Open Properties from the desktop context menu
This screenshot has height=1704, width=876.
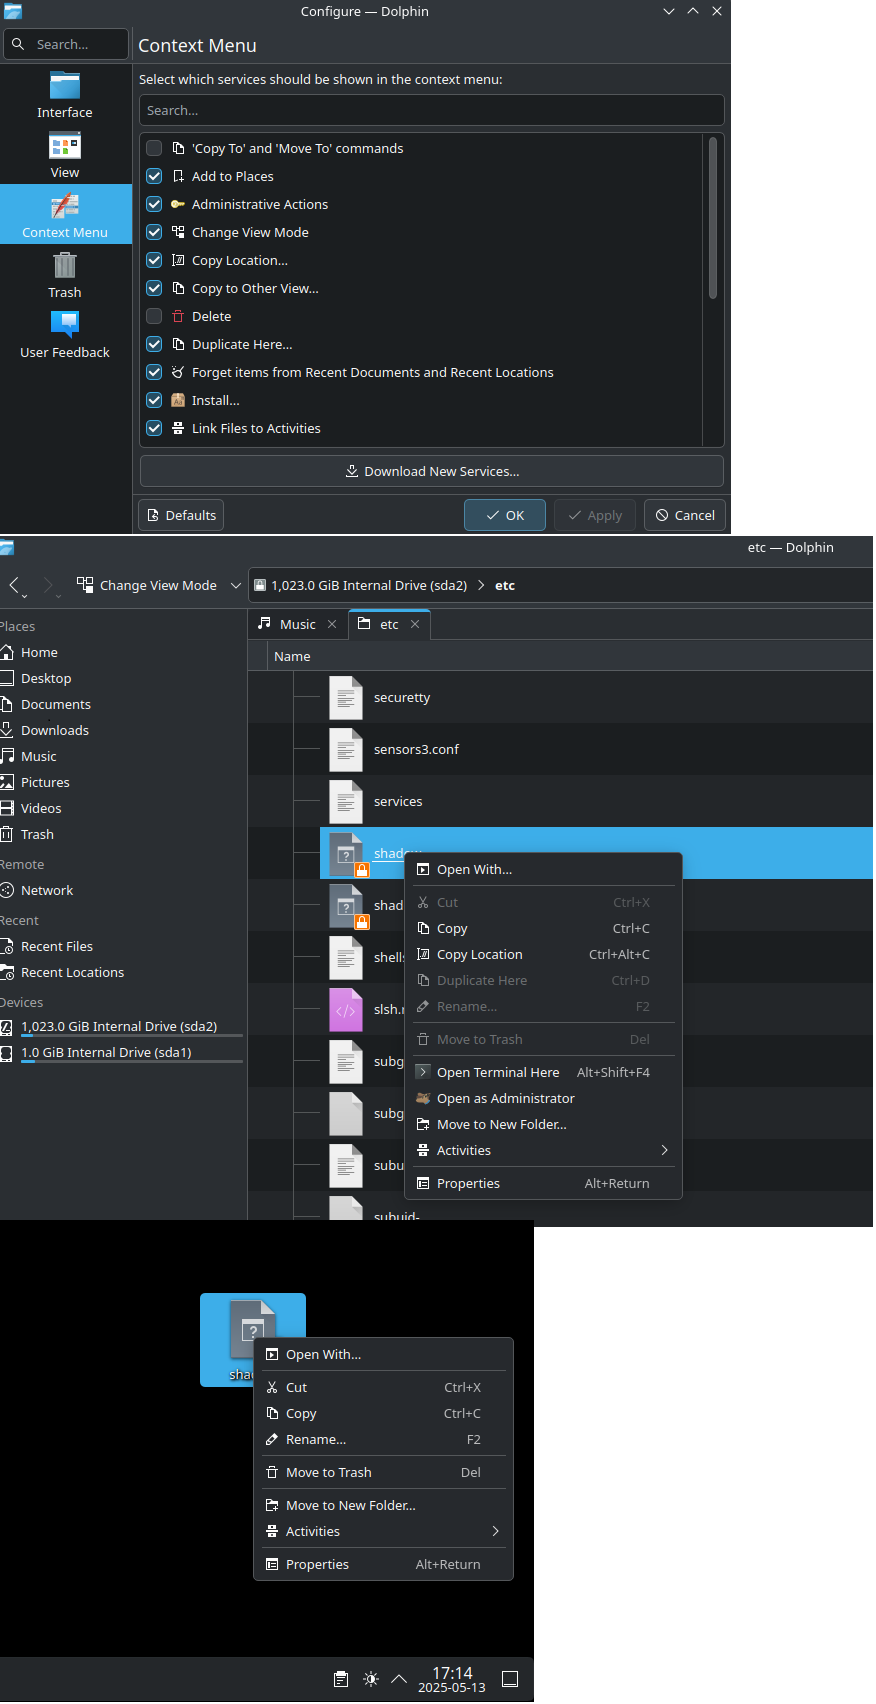pos(383,1564)
